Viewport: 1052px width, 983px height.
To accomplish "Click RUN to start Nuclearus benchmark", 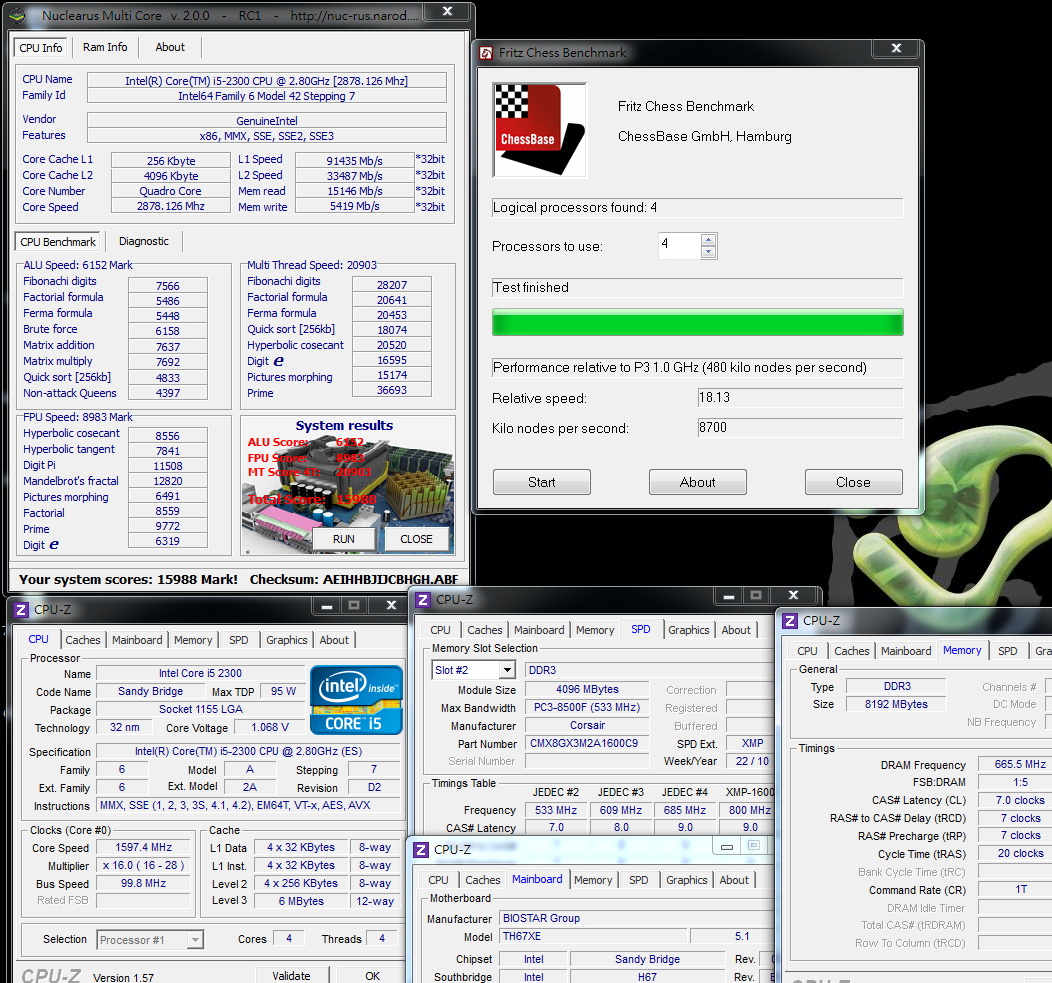I will (x=344, y=539).
